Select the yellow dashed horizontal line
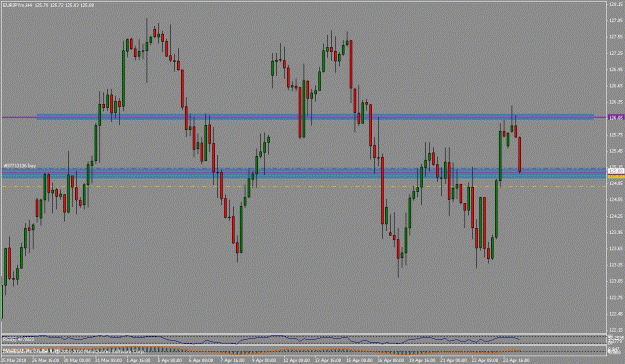The height and width of the screenshot is (364, 625). point(304,187)
